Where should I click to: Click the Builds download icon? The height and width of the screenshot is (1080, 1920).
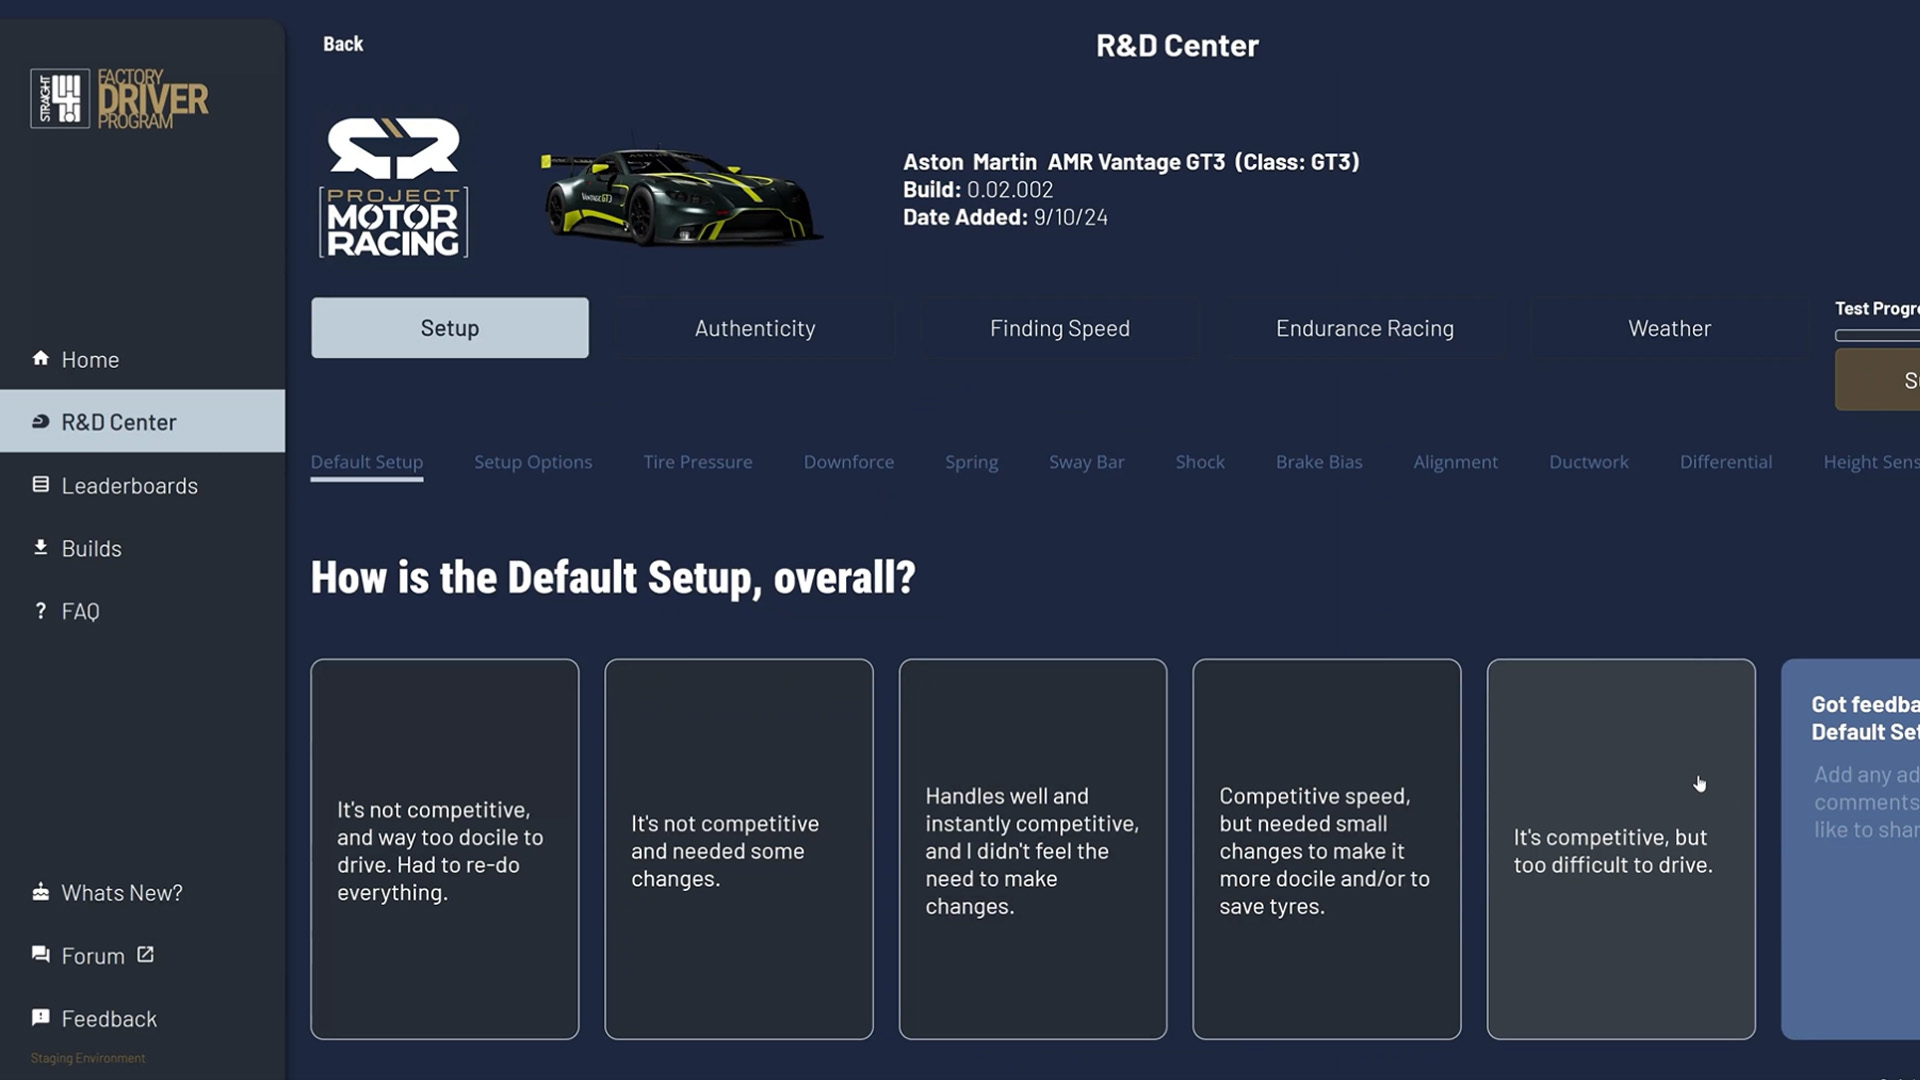41,547
